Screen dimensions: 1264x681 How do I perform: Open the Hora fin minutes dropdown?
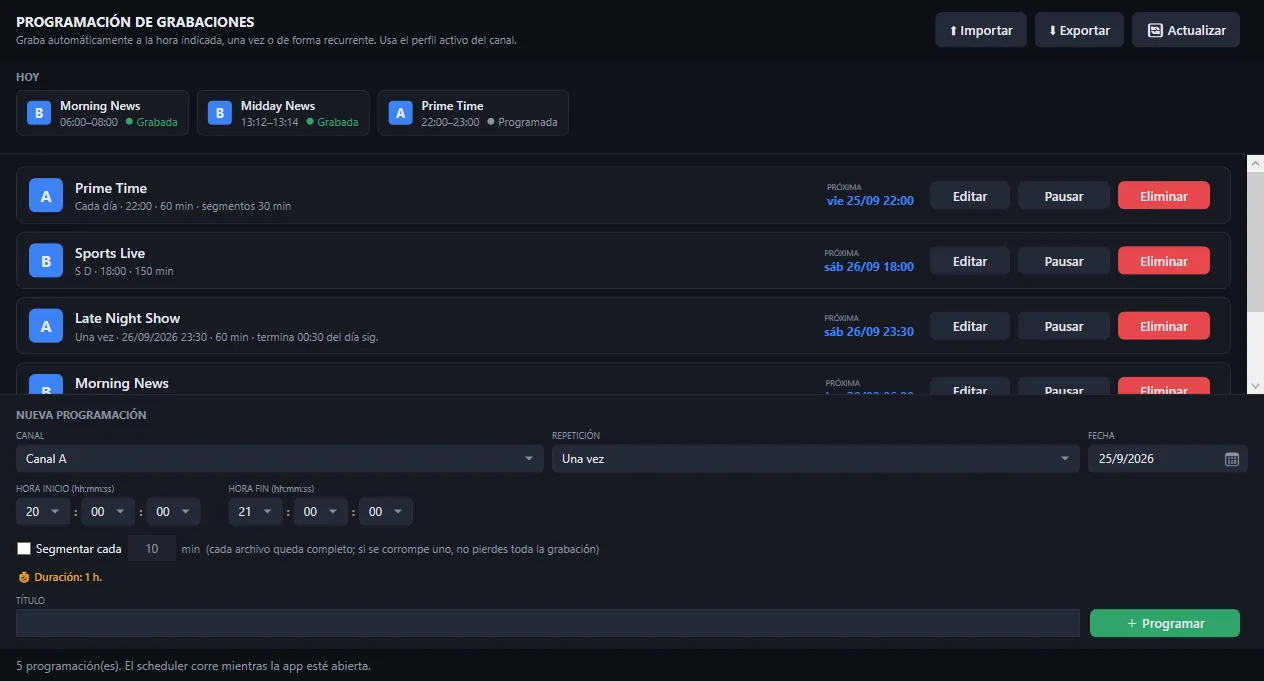pos(321,512)
